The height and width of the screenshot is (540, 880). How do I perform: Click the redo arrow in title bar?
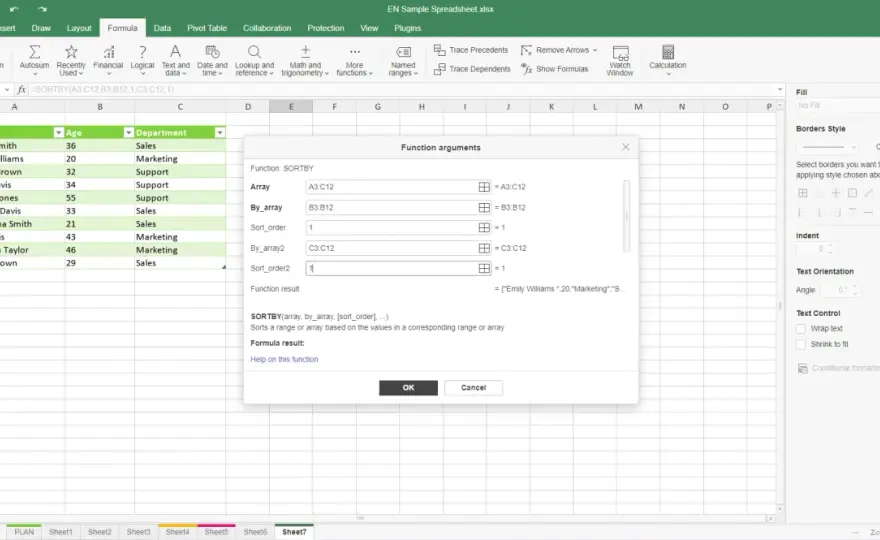(x=43, y=9)
